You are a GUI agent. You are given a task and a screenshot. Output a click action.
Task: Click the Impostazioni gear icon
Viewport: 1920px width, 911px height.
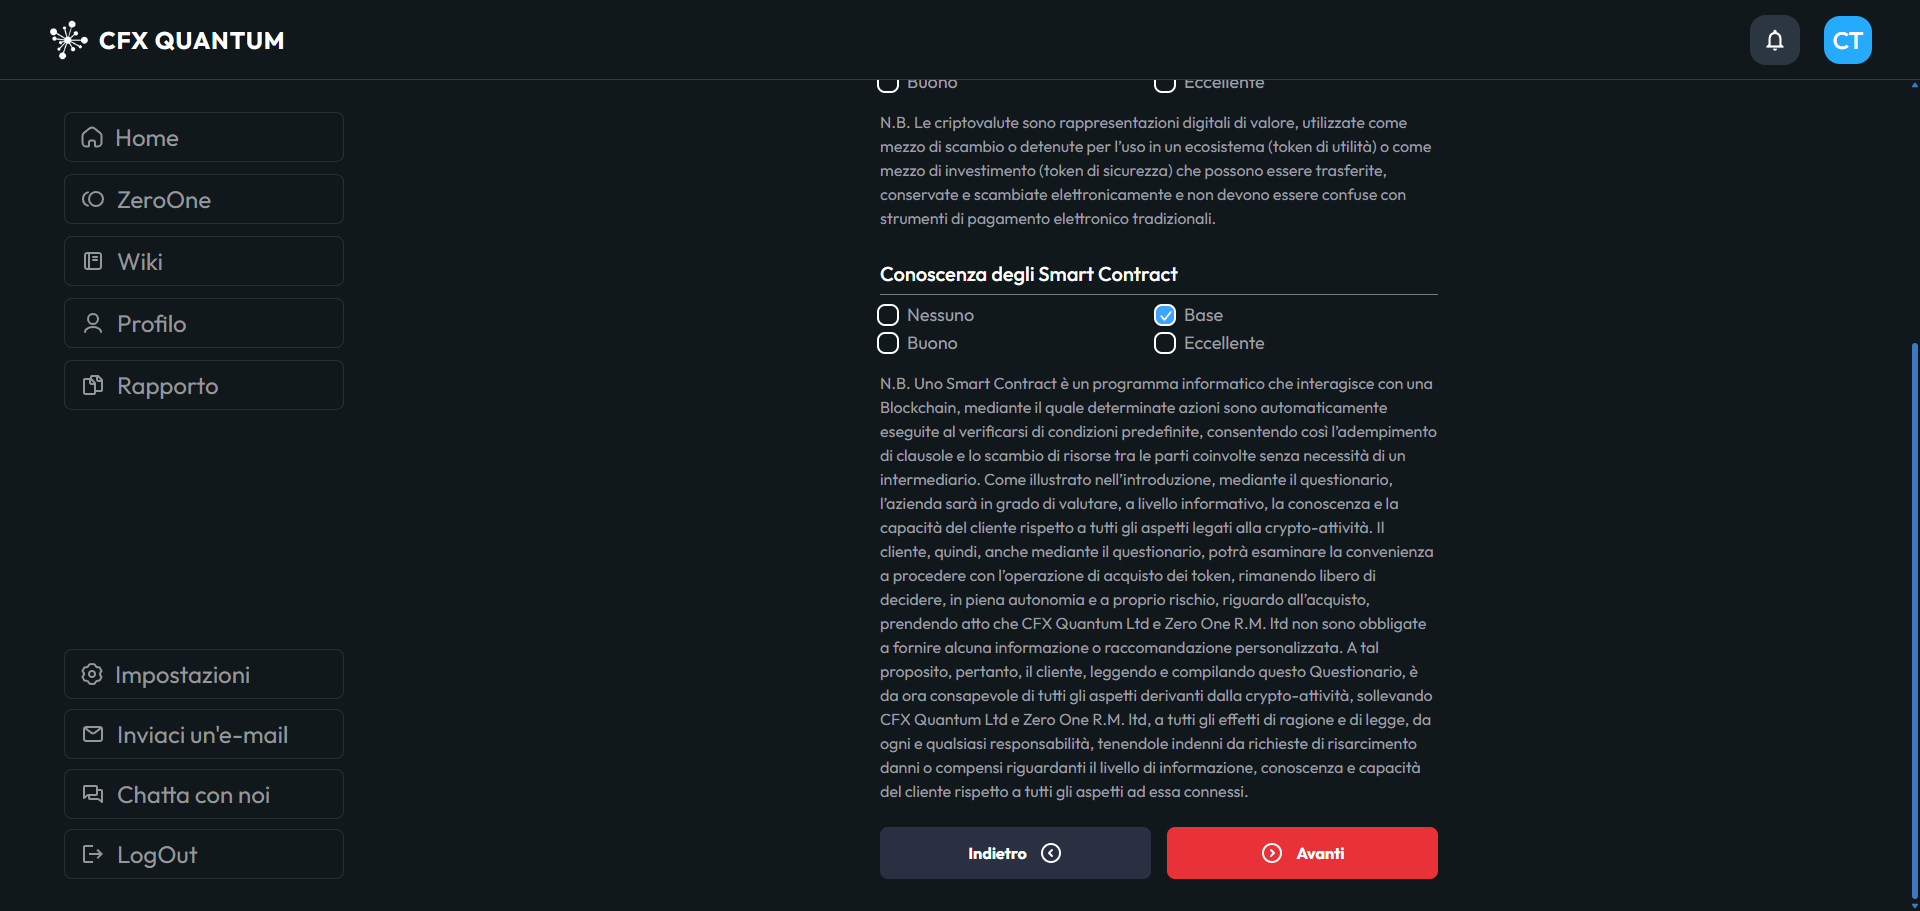(x=92, y=675)
